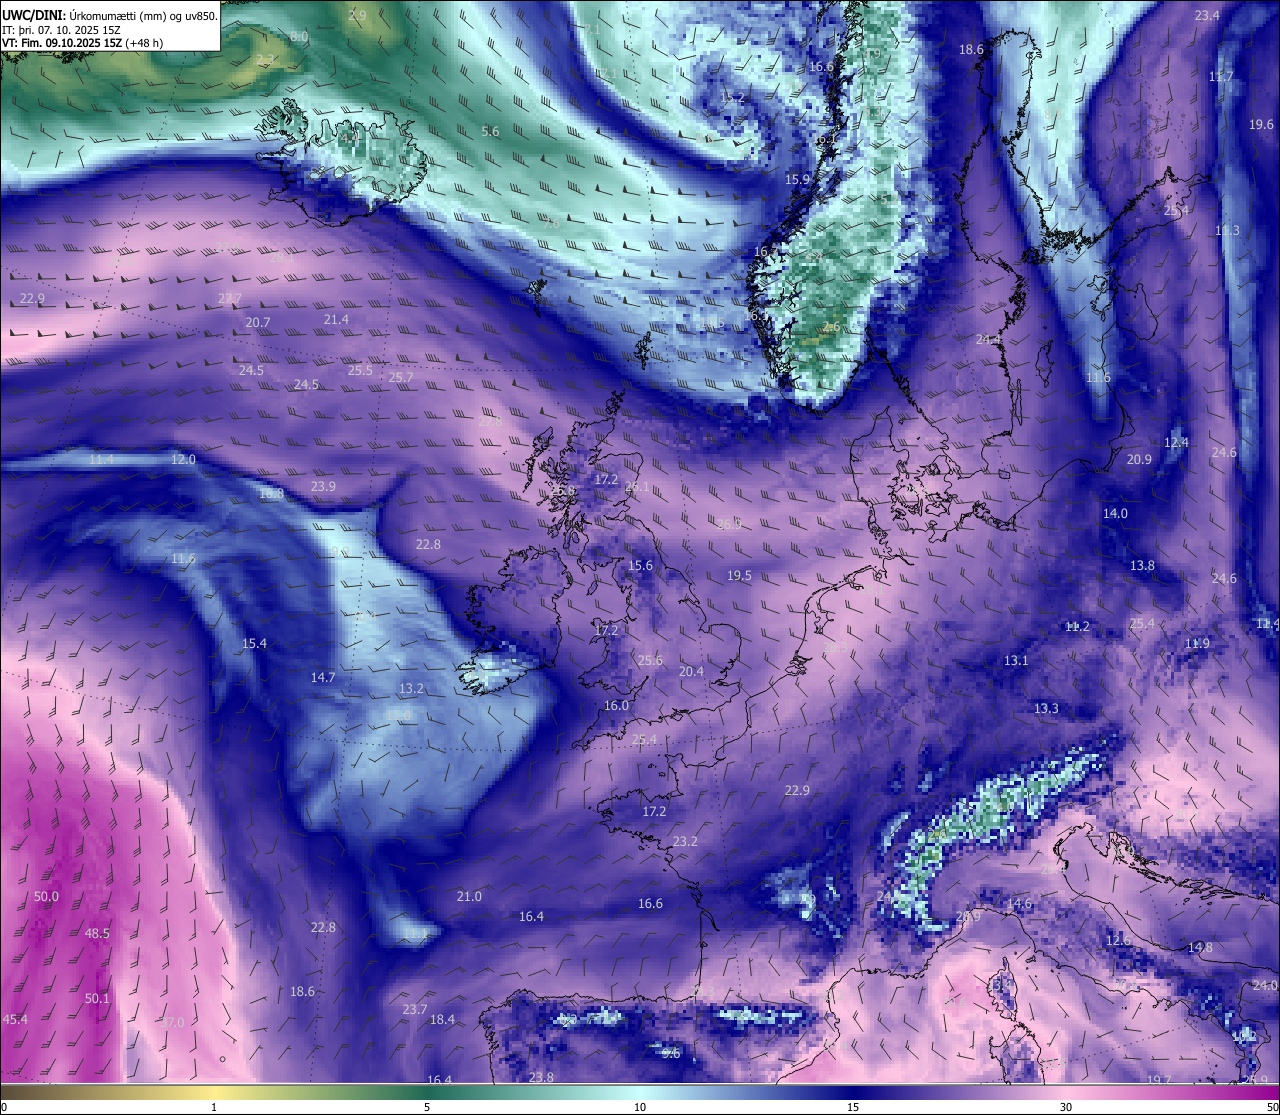Click the map value '20.7'
Viewport: 1280px width, 1115px height.
tap(258, 323)
